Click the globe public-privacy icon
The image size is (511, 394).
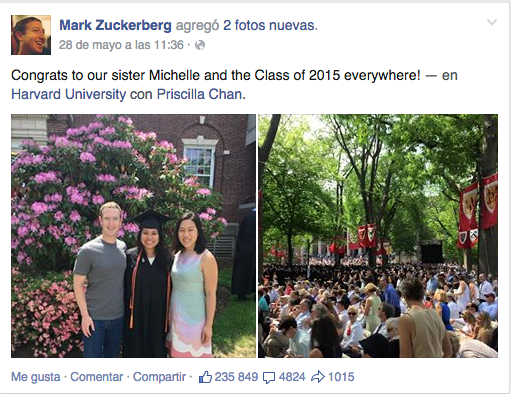pyautogui.click(x=200, y=45)
